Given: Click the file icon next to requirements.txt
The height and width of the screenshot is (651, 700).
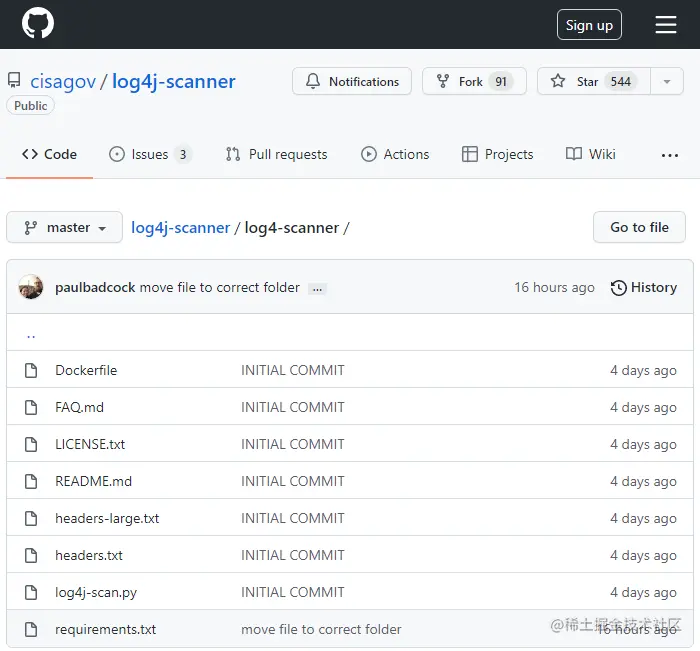Looking at the screenshot, I should tap(31, 630).
